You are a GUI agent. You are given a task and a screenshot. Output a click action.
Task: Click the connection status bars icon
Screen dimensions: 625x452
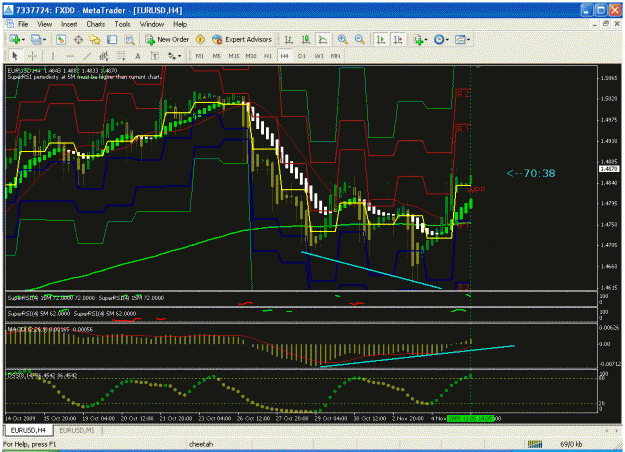click(x=535, y=444)
